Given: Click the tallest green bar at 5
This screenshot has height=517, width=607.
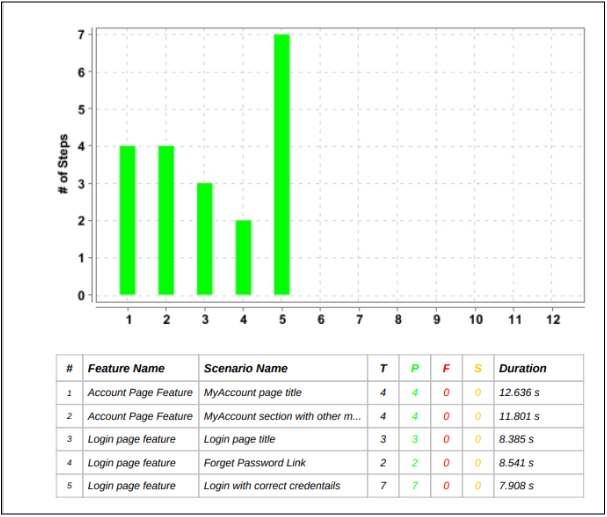Looking at the screenshot, I should click(x=282, y=164).
